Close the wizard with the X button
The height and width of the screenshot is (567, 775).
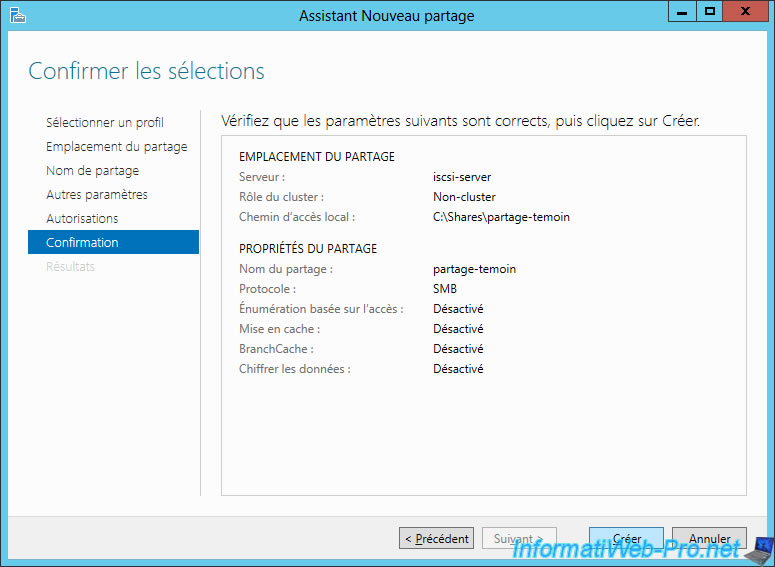[745, 11]
